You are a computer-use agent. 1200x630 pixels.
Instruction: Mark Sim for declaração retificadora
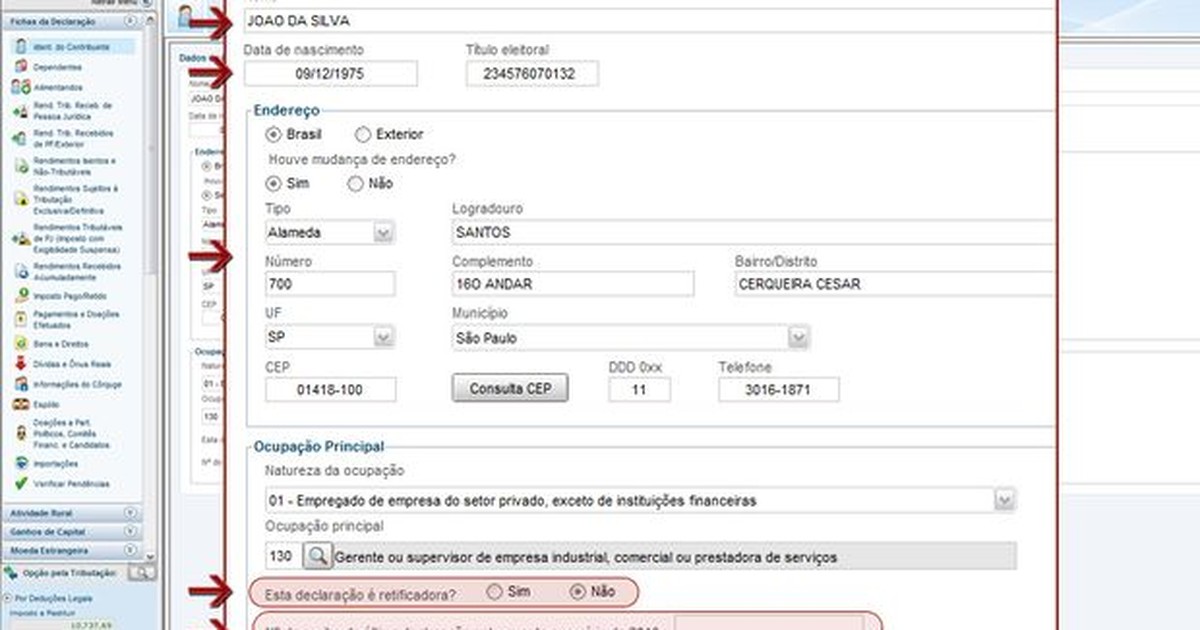(x=493, y=592)
